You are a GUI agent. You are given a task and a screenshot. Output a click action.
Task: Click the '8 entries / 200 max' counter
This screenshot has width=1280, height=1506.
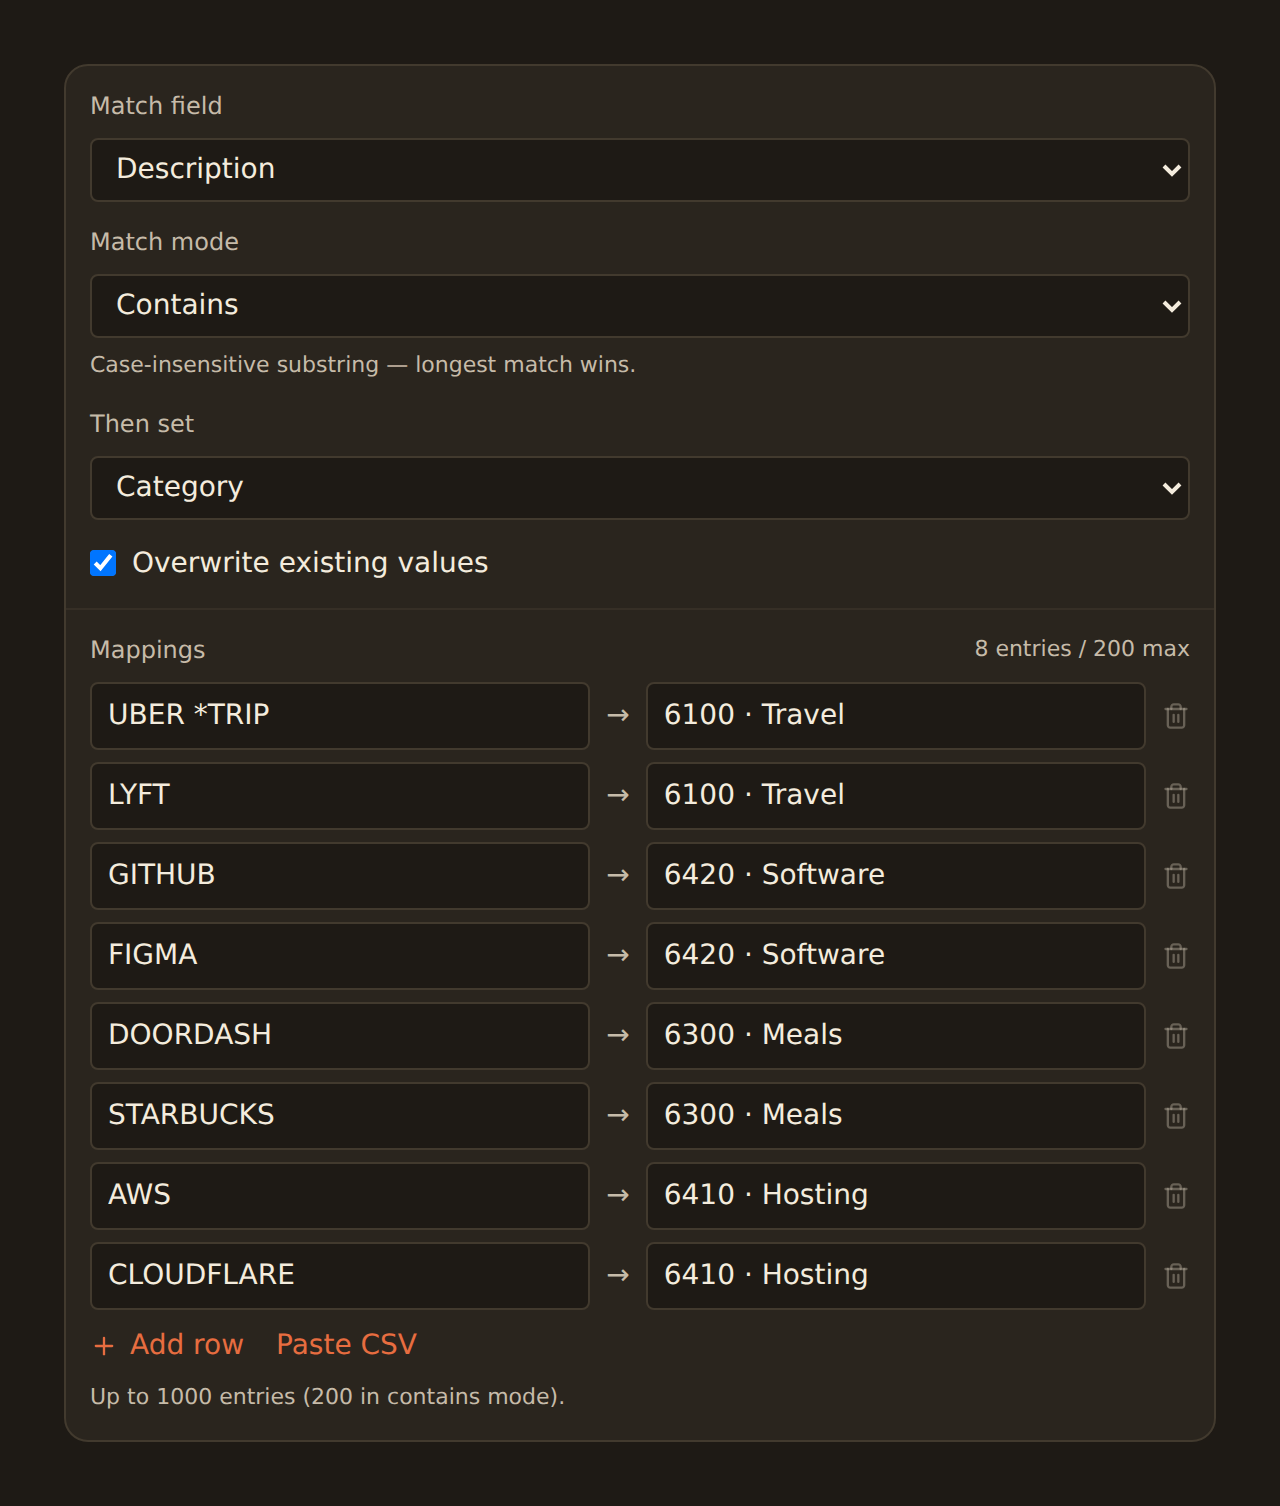tap(1082, 648)
